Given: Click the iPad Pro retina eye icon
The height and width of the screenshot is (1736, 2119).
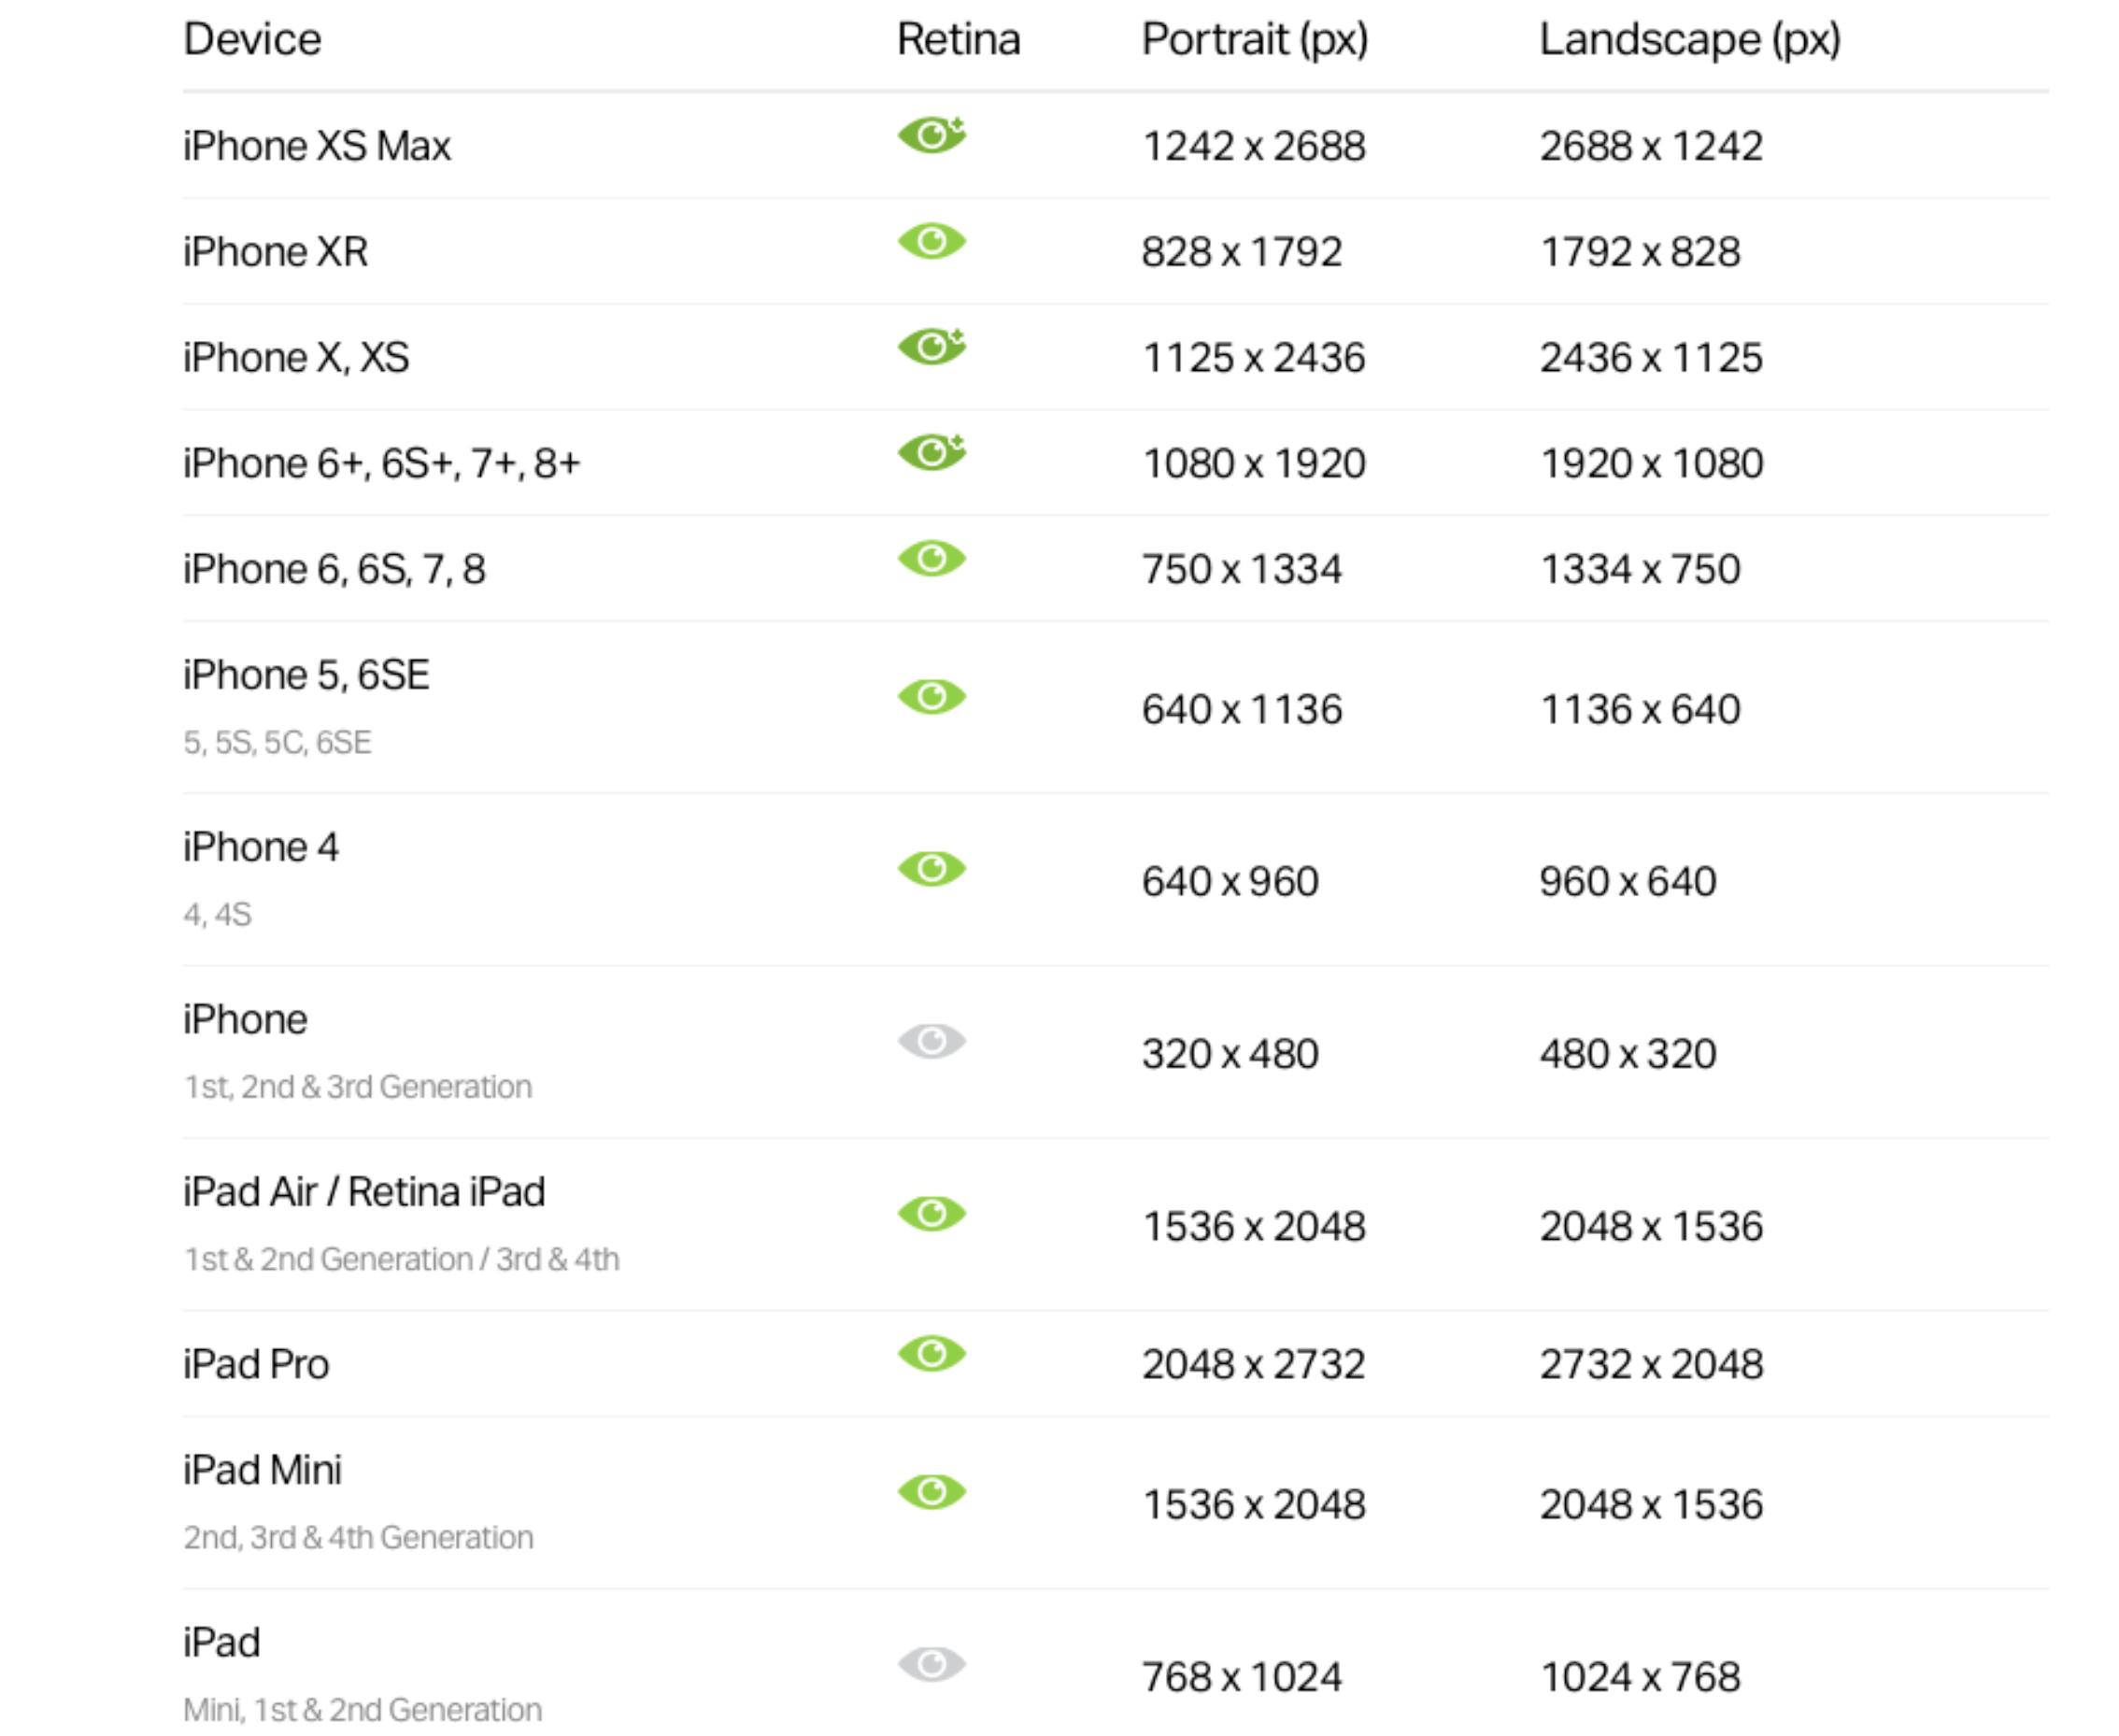Looking at the screenshot, I should pos(931,1354).
